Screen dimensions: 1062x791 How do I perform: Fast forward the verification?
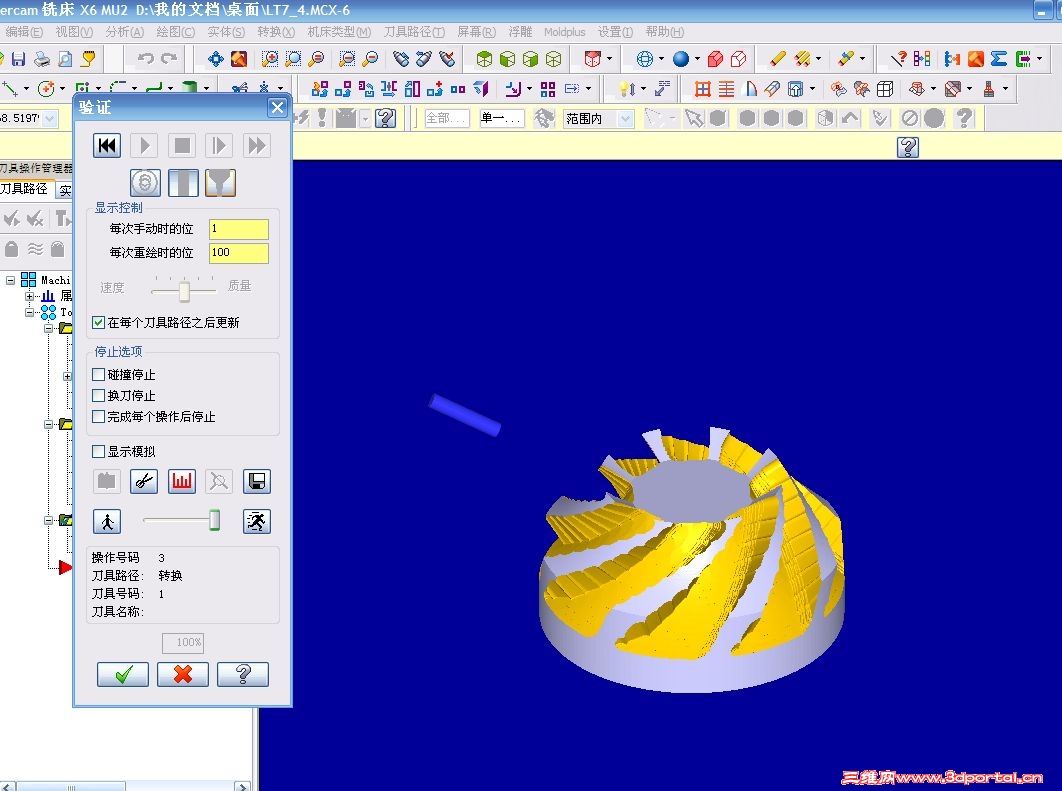257,146
